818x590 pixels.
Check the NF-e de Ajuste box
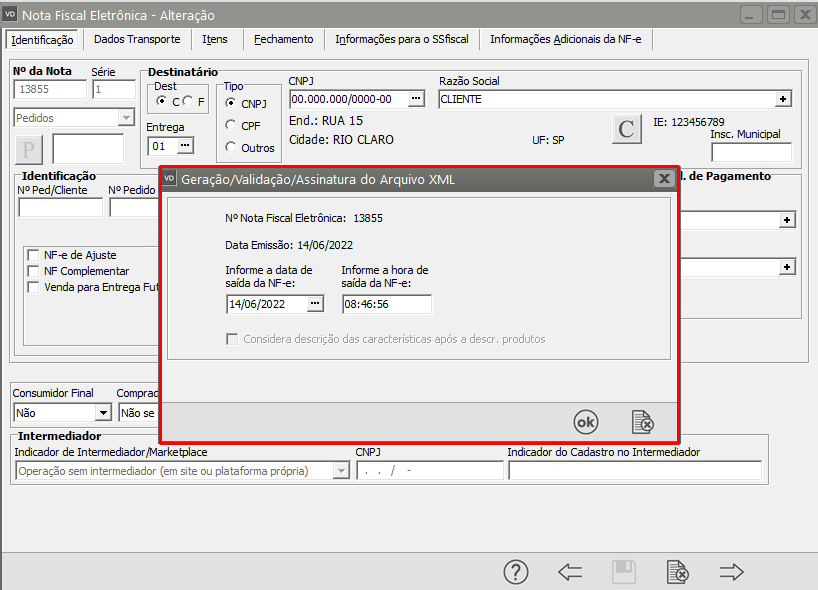pos(34,255)
